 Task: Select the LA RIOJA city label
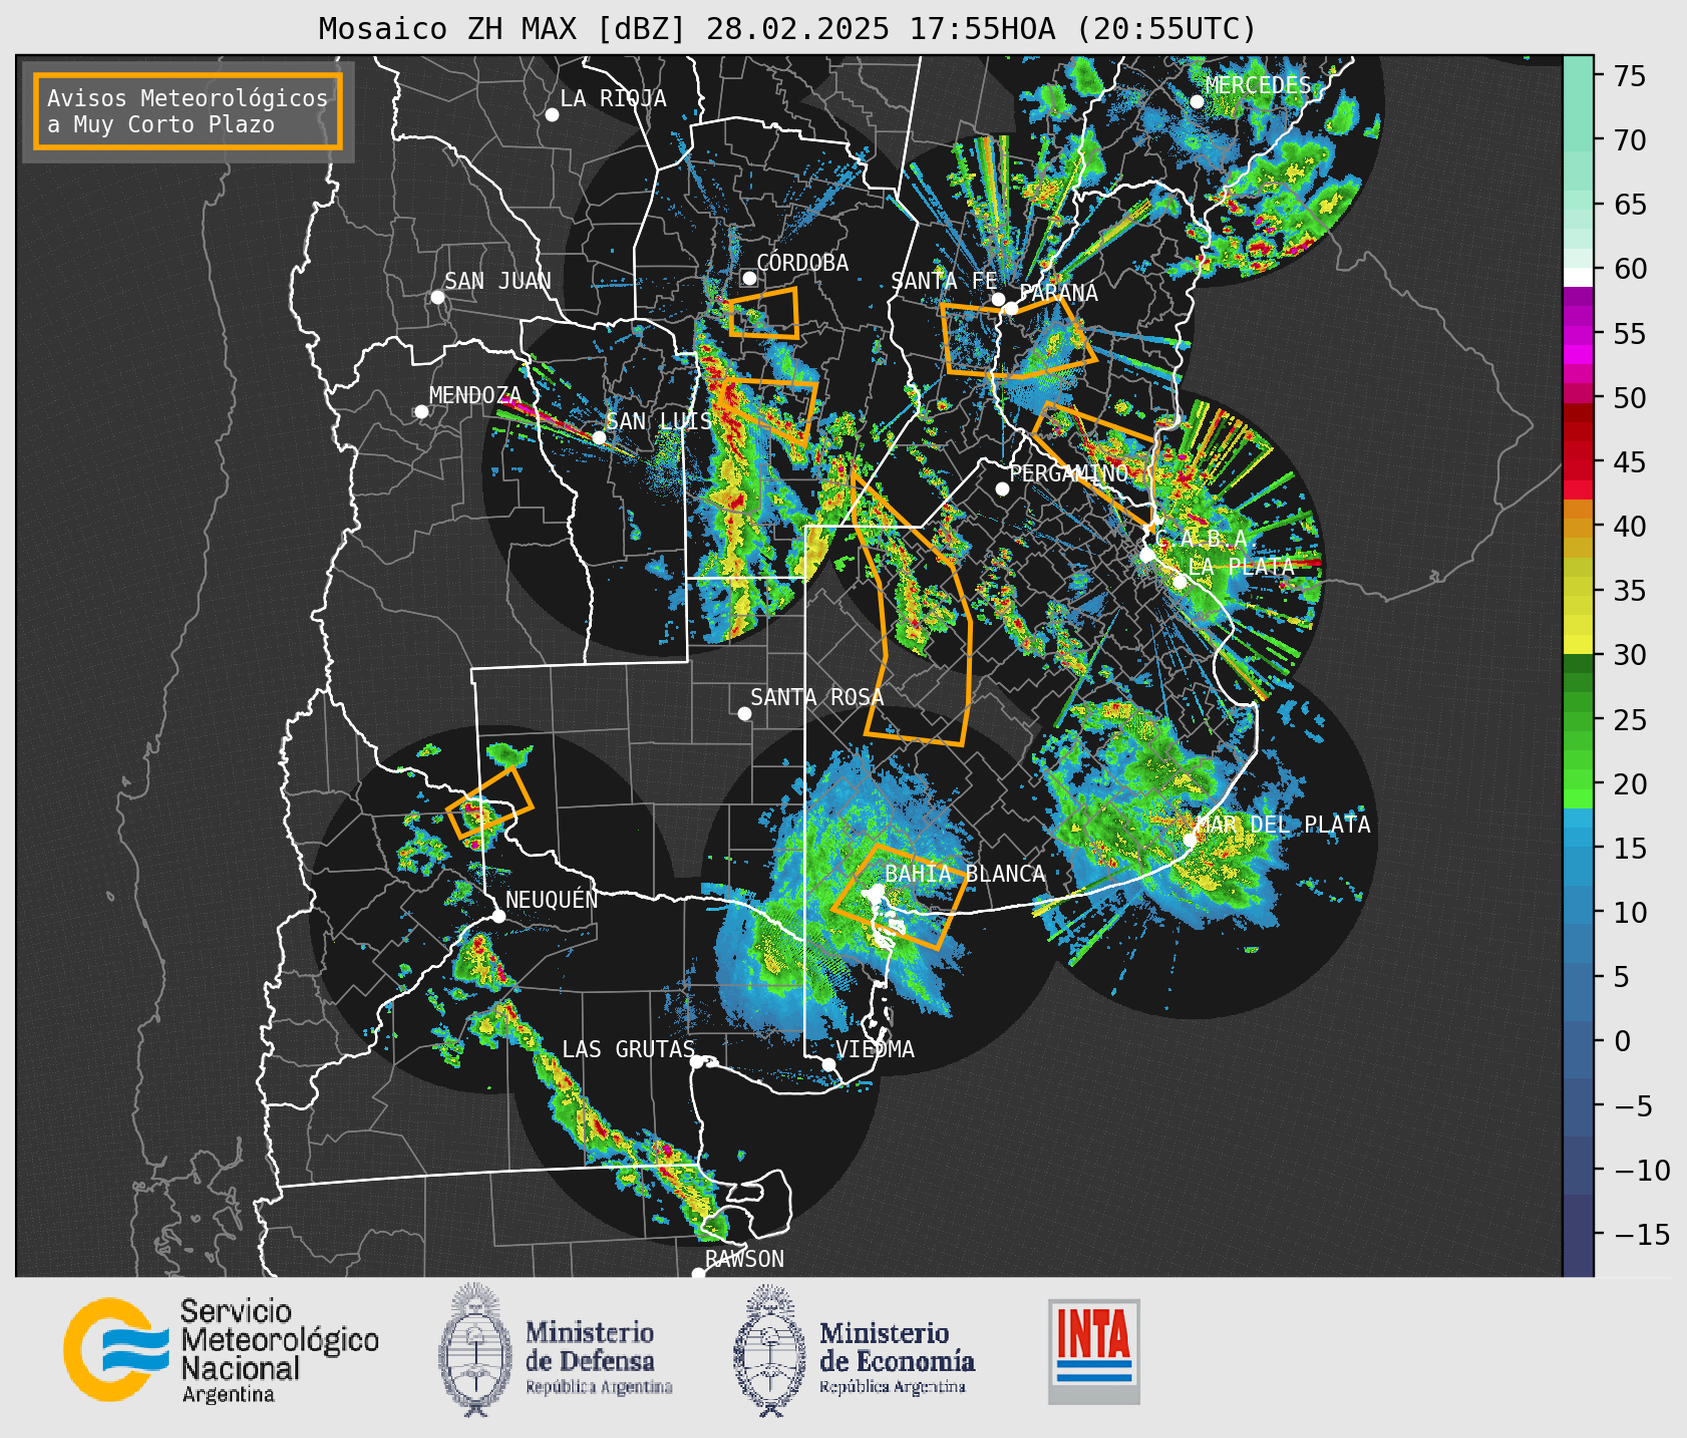pyautogui.click(x=613, y=98)
